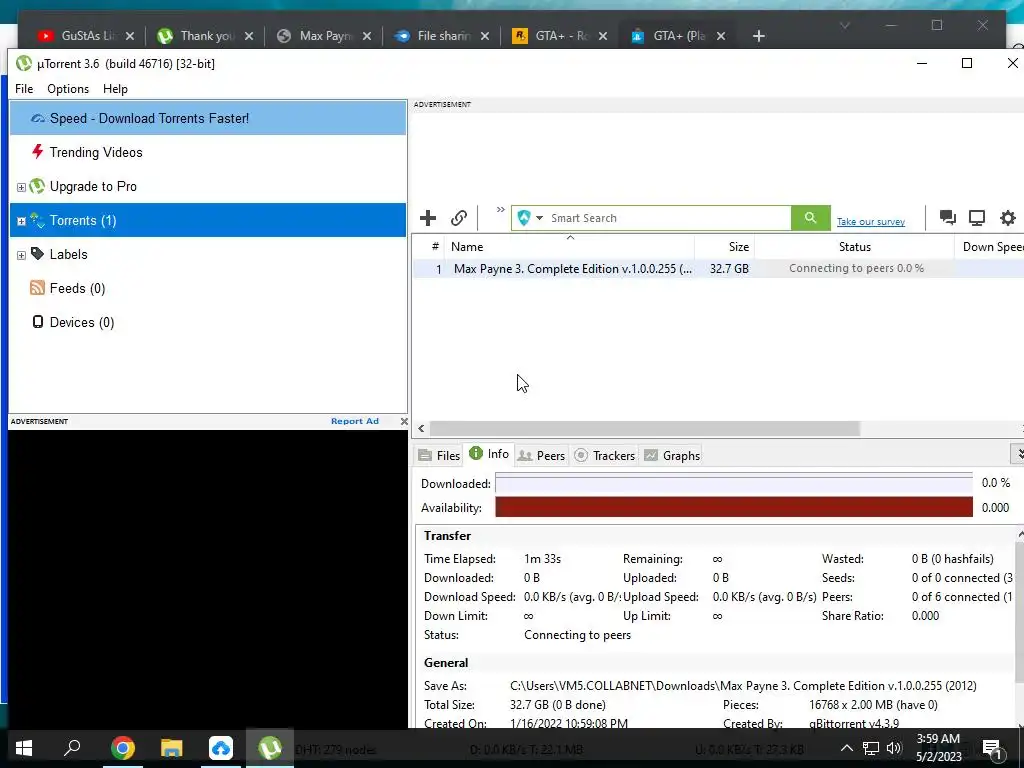The image size is (1024, 768).
Task: Click the Feeds RSS icon
Action: click(37, 287)
